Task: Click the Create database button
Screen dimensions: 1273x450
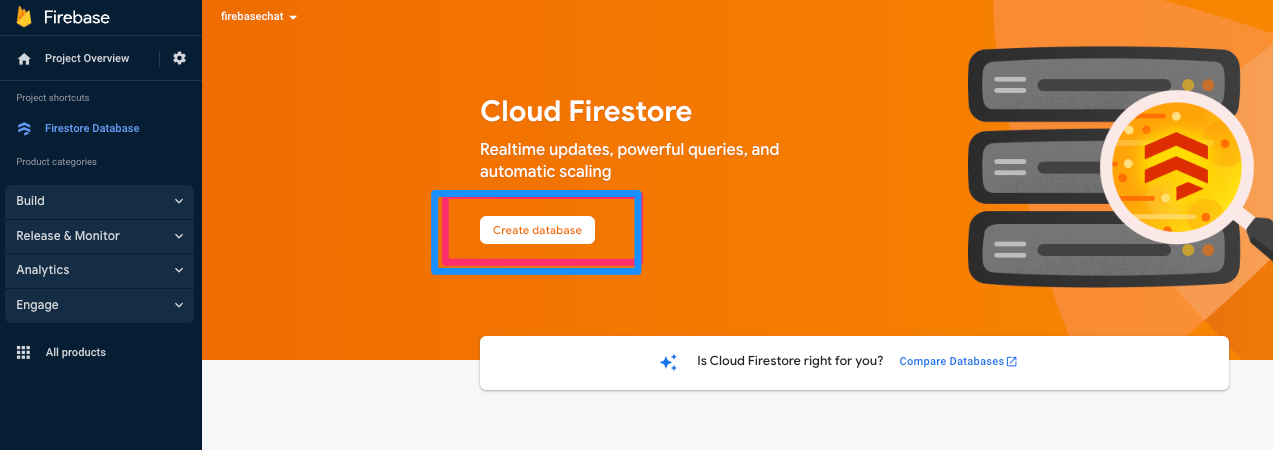Action: click(537, 230)
